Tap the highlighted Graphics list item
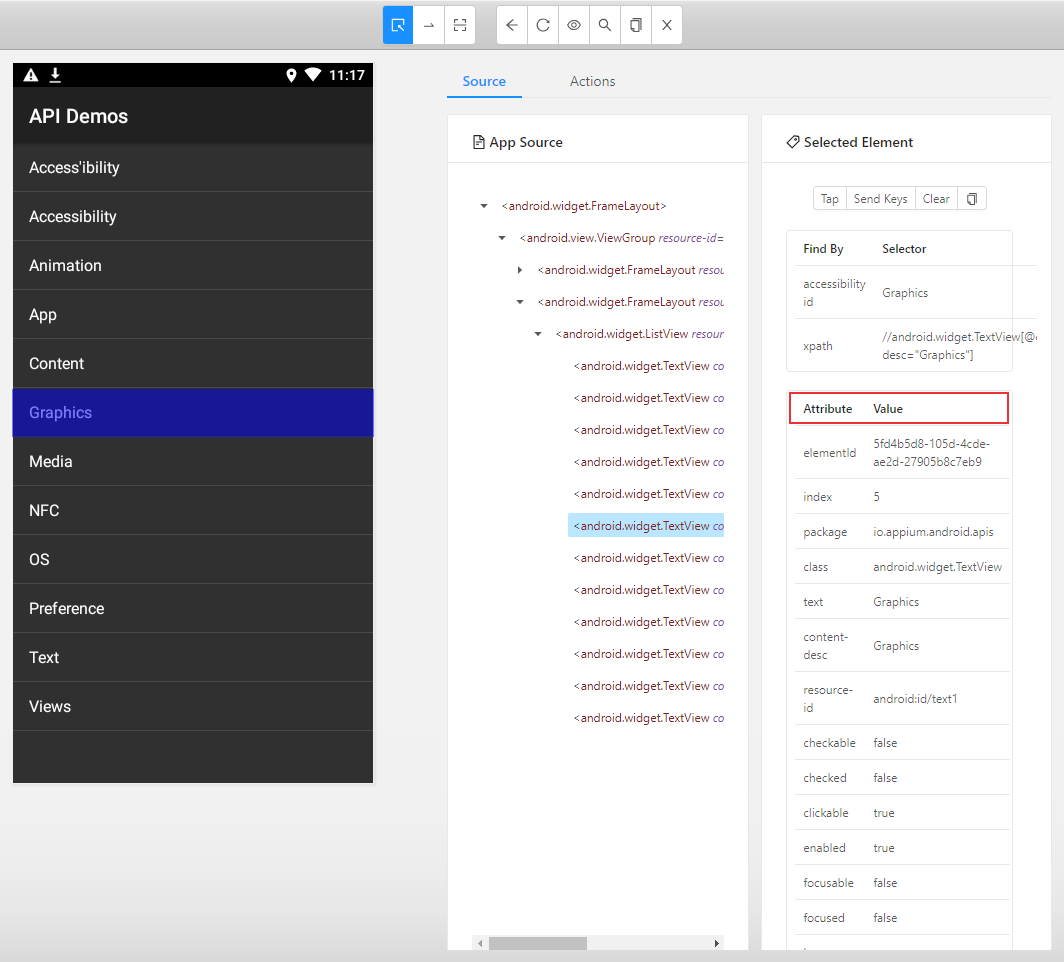 pyautogui.click(x=193, y=412)
